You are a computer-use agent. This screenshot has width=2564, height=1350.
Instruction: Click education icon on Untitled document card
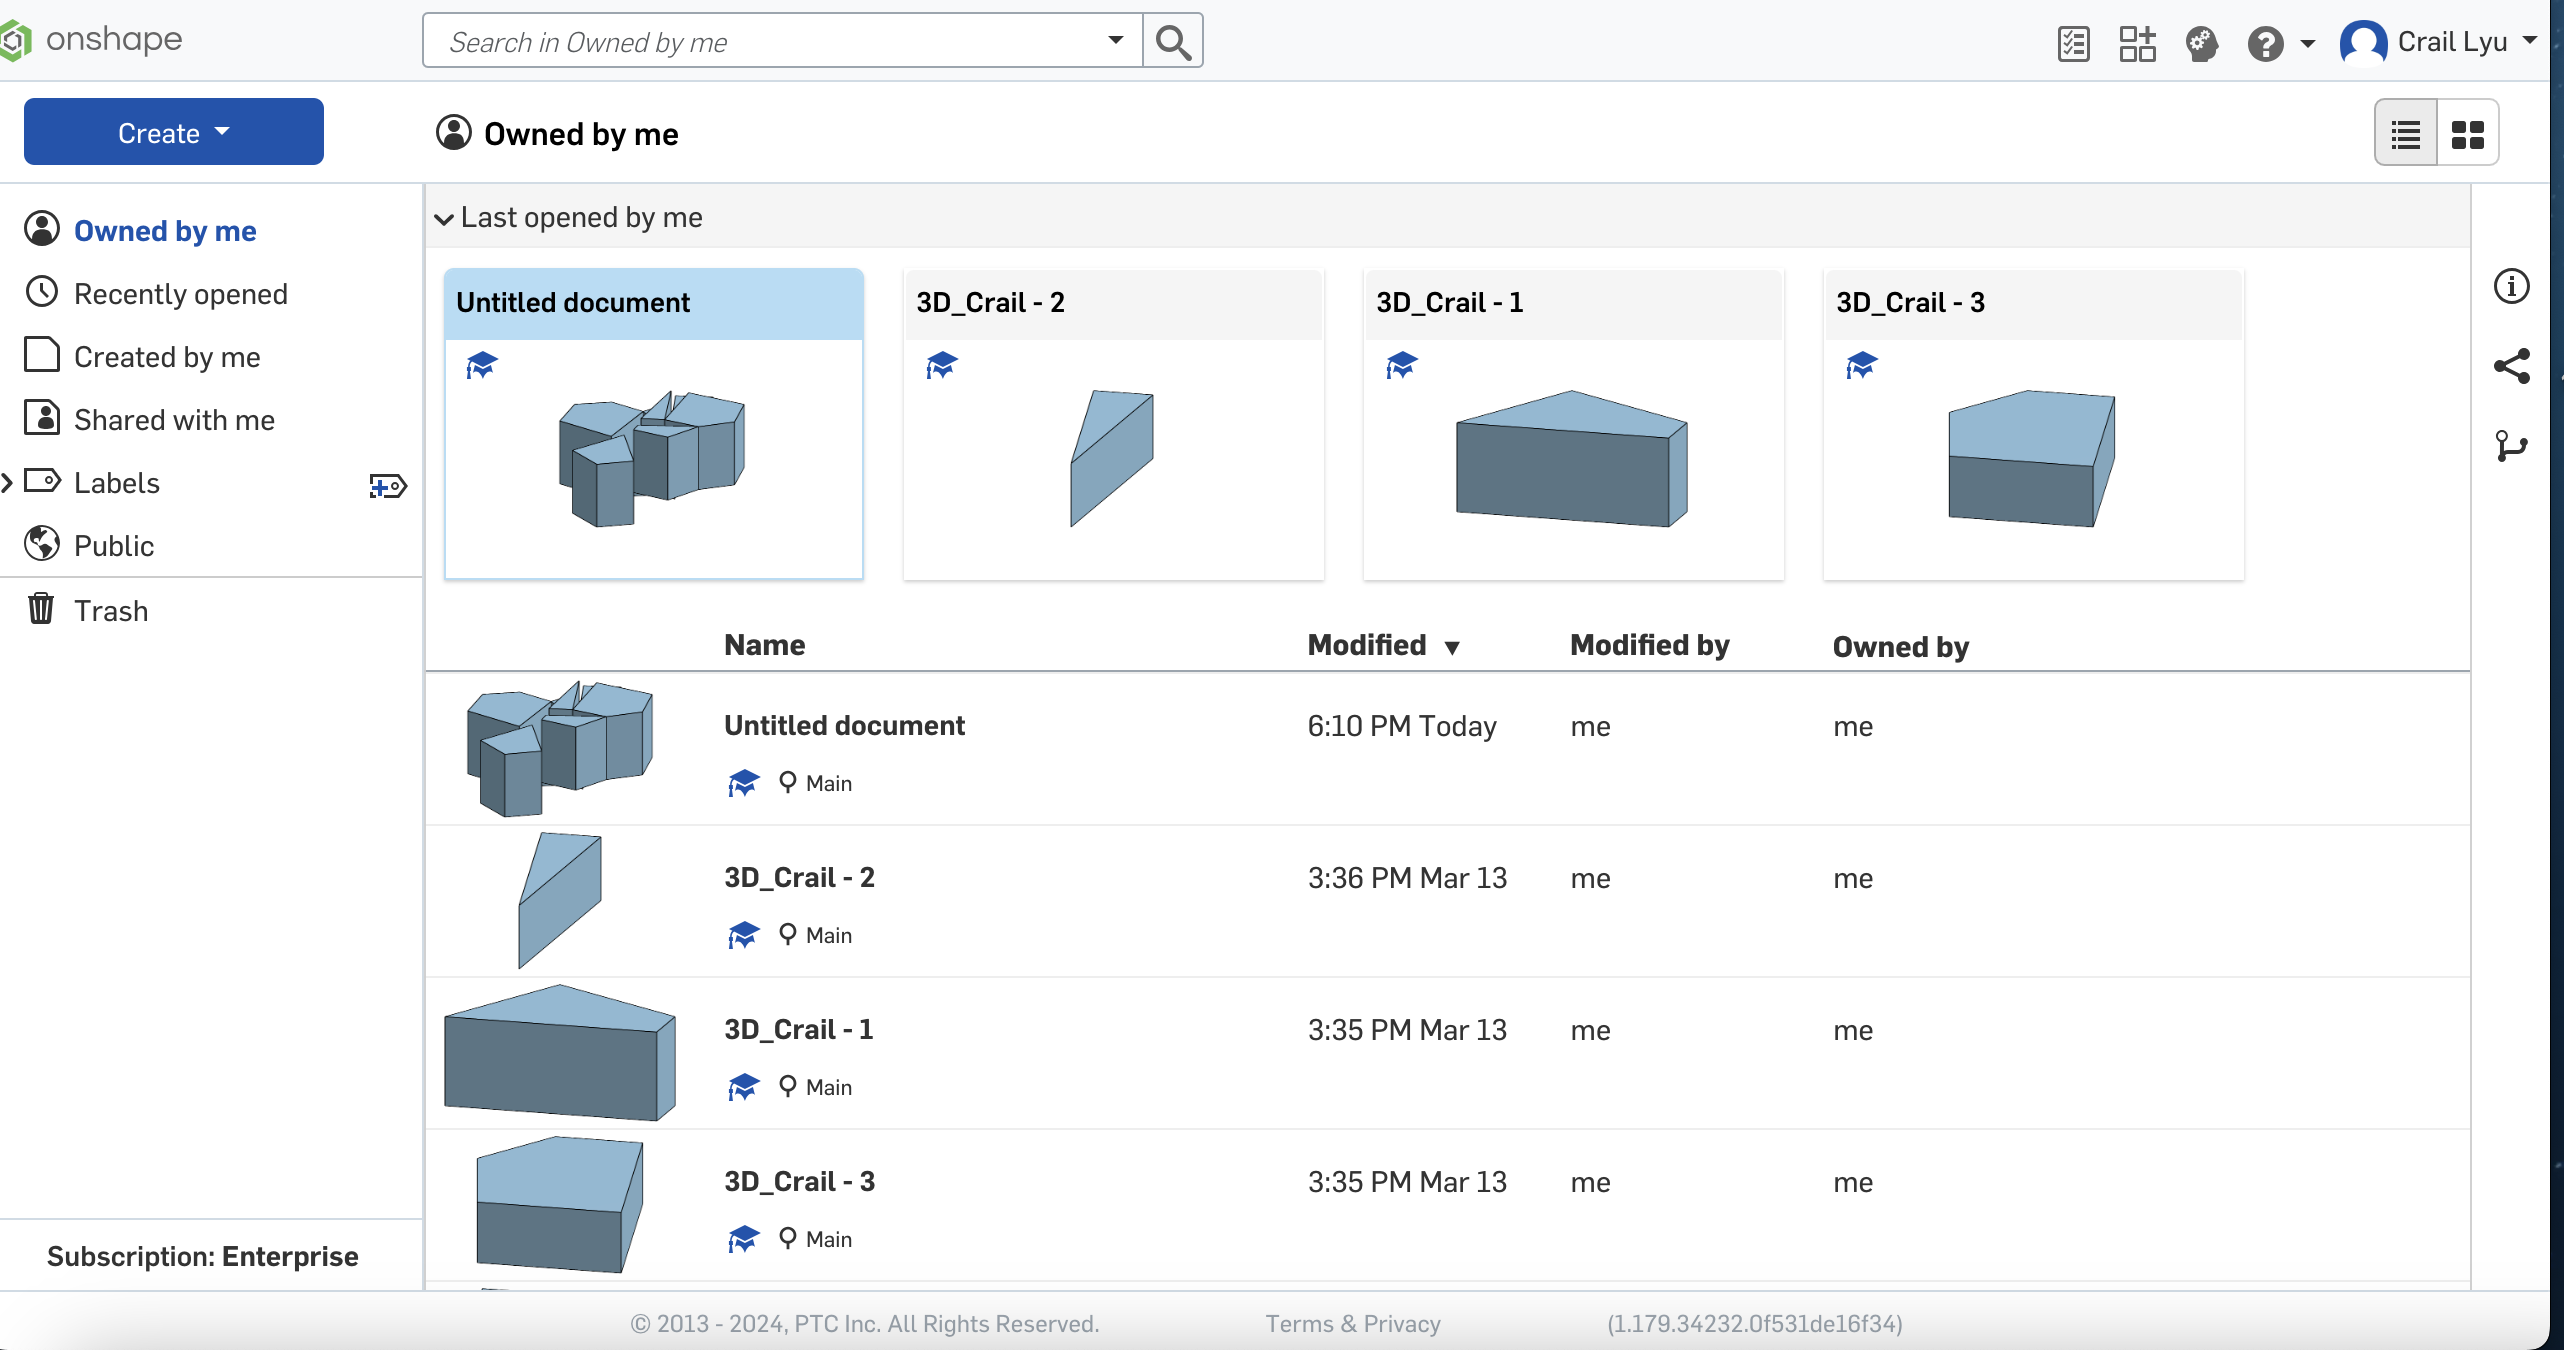click(x=482, y=365)
